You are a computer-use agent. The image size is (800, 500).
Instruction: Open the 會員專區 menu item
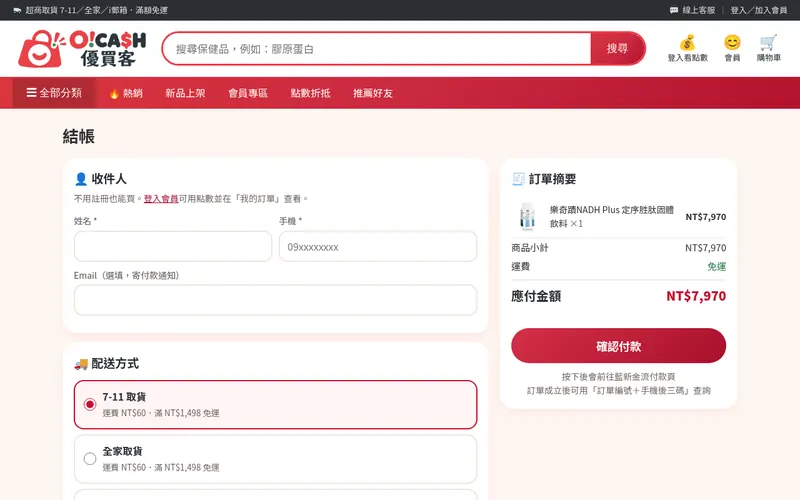248,93
